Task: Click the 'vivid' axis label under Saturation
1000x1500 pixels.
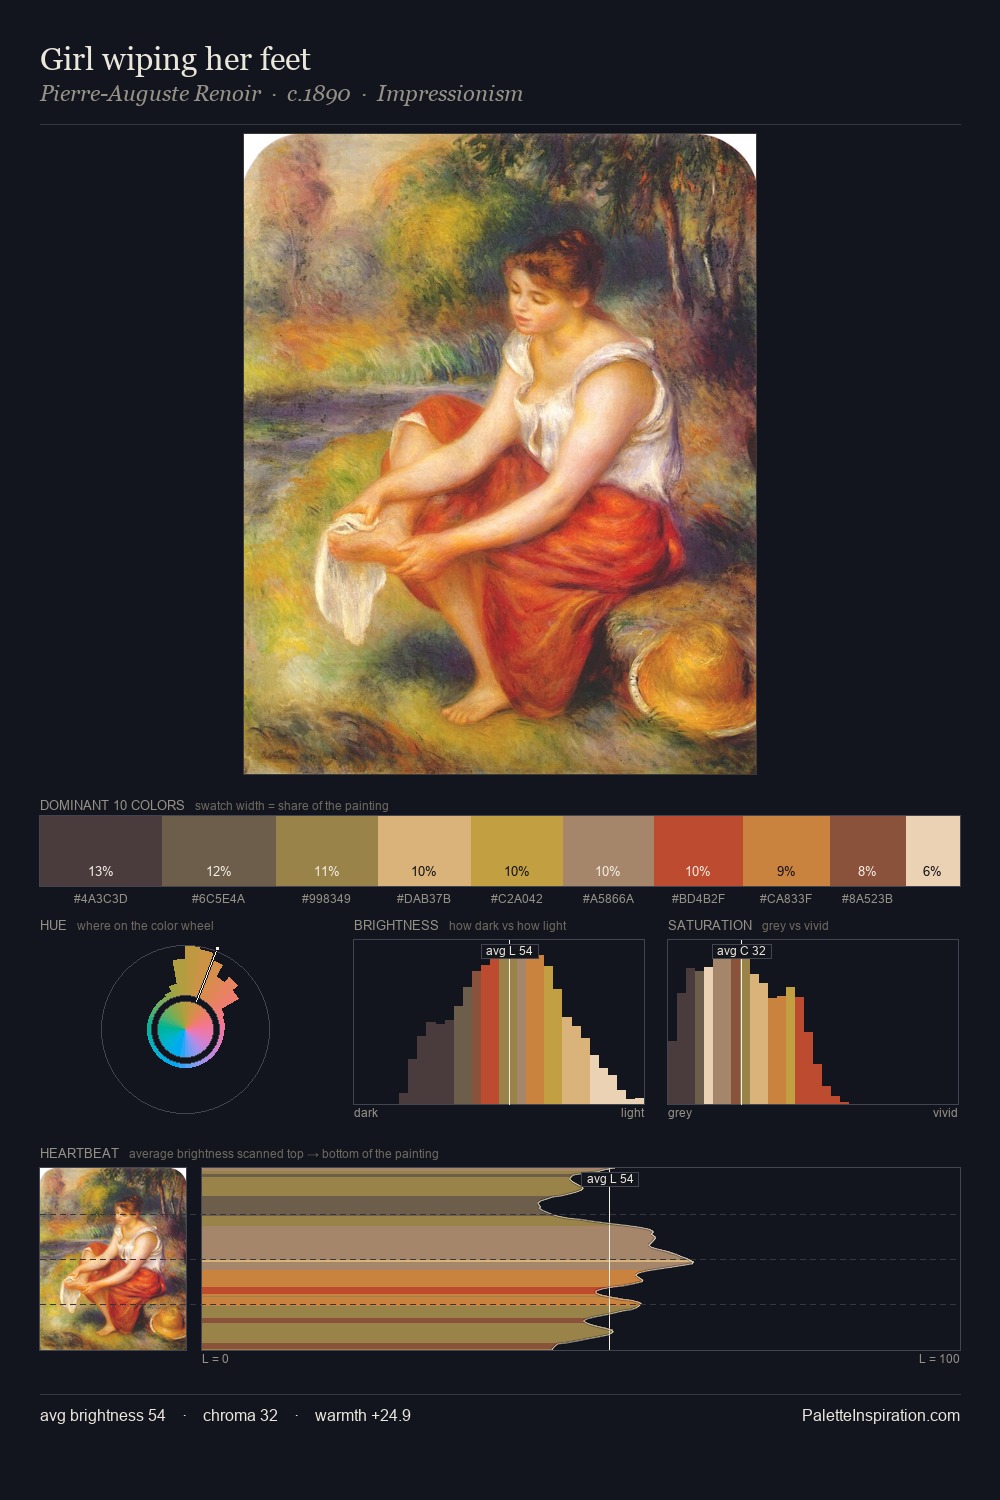Action: click(945, 1112)
